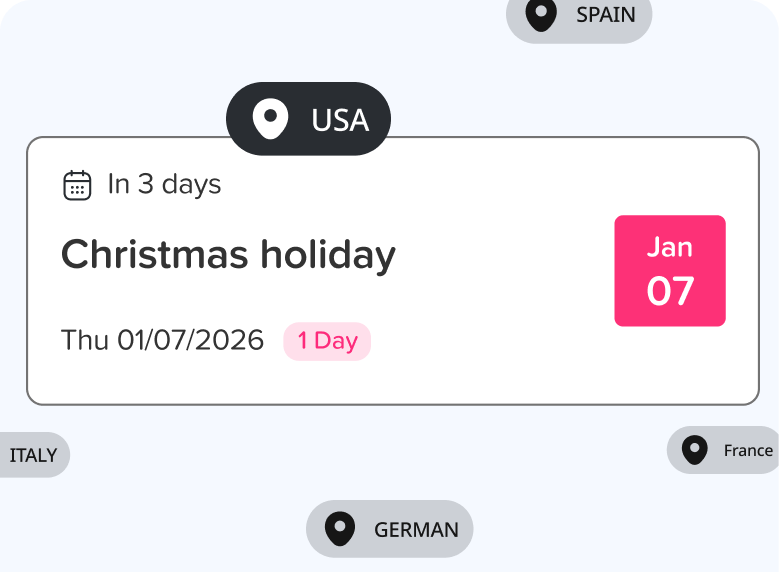
Task: Click the "In 3 days" countdown text
Action: [164, 185]
